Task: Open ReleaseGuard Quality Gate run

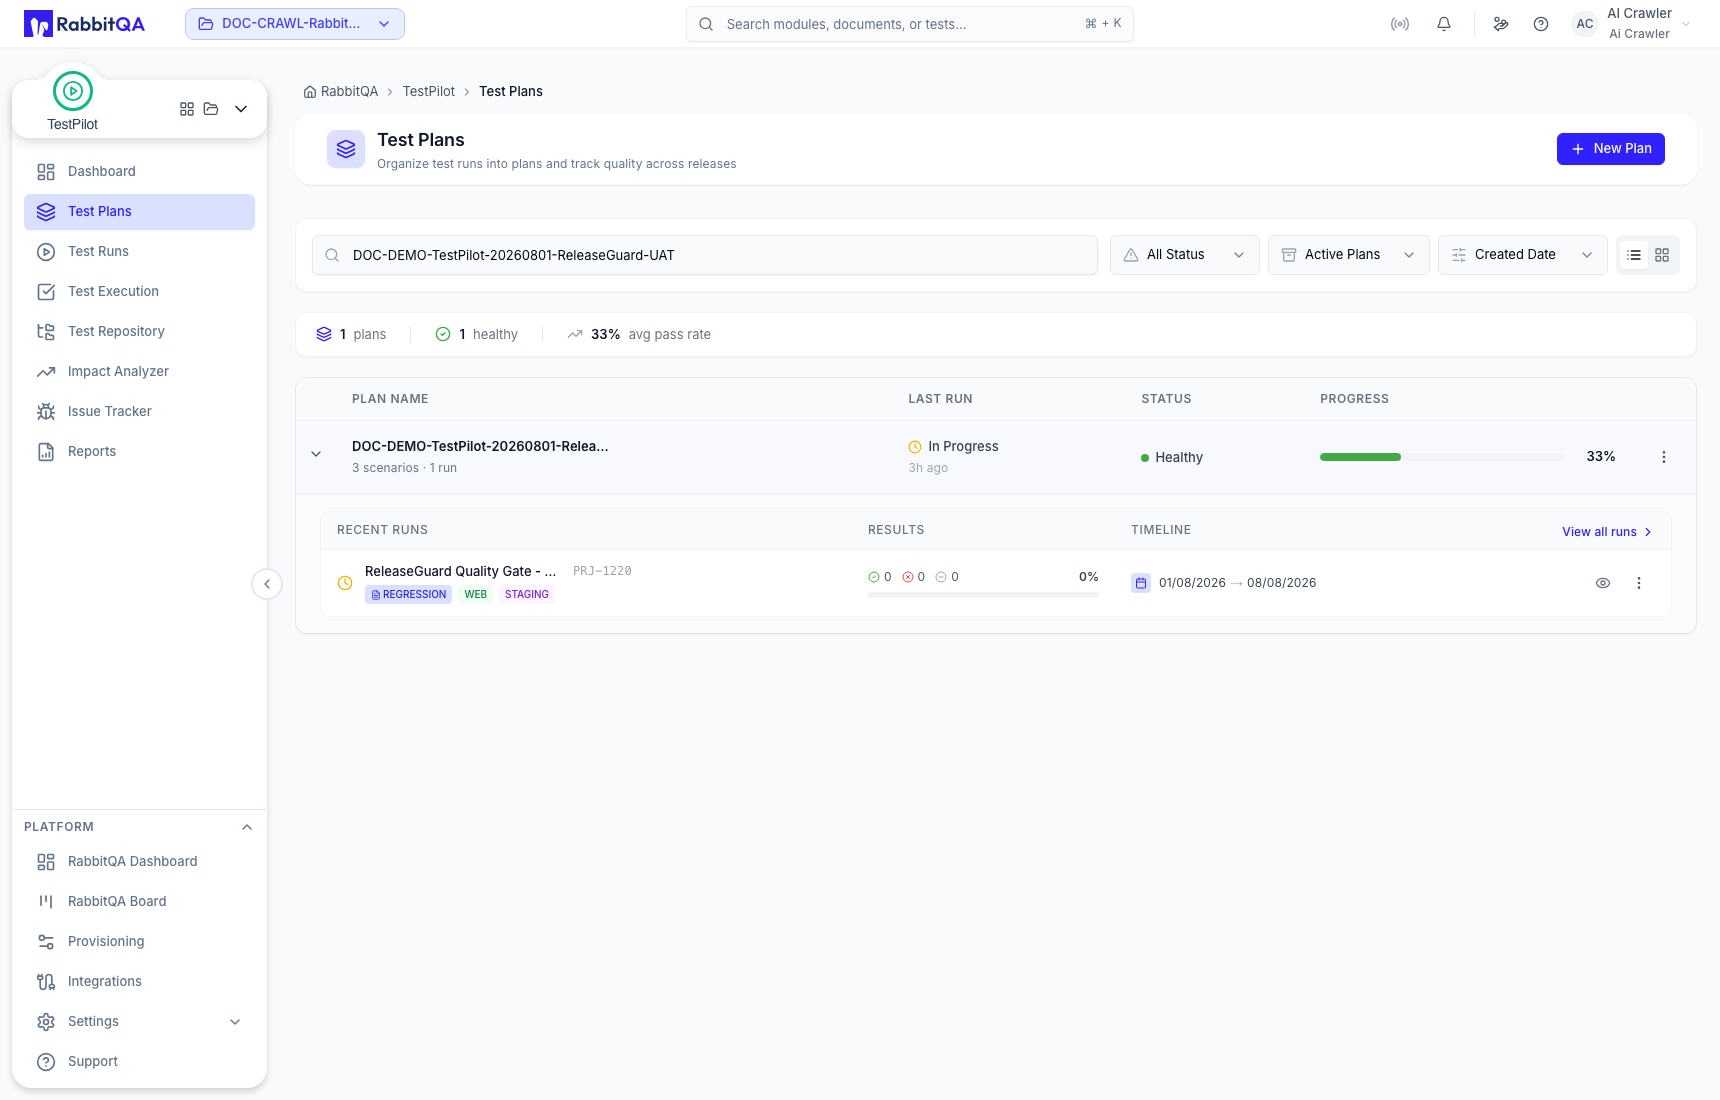Action: pos(460,572)
